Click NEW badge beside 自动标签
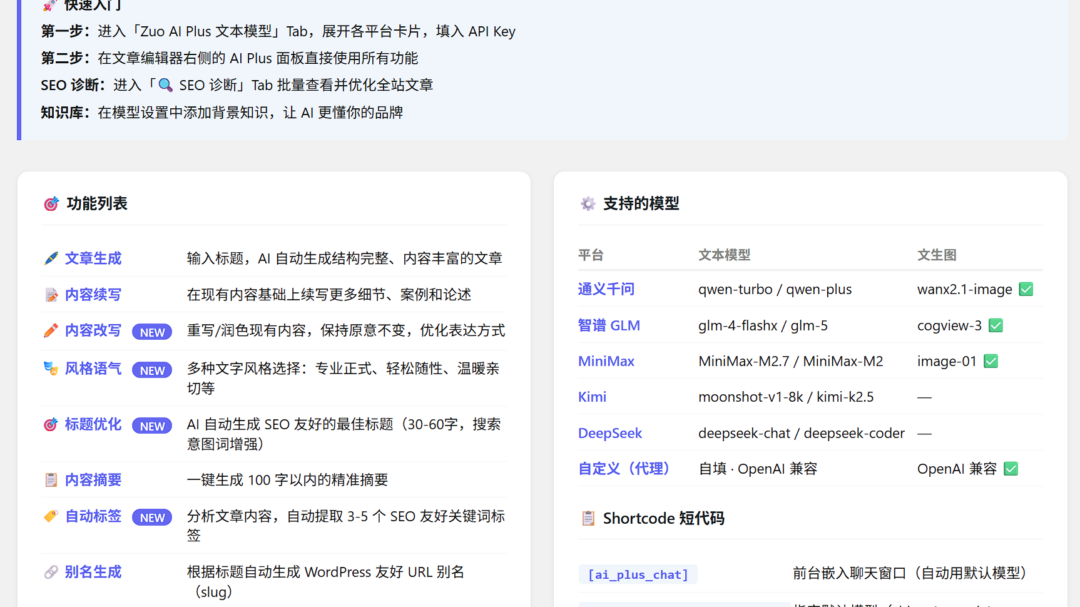The height and width of the screenshot is (607, 1080). click(x=152, y=517)
